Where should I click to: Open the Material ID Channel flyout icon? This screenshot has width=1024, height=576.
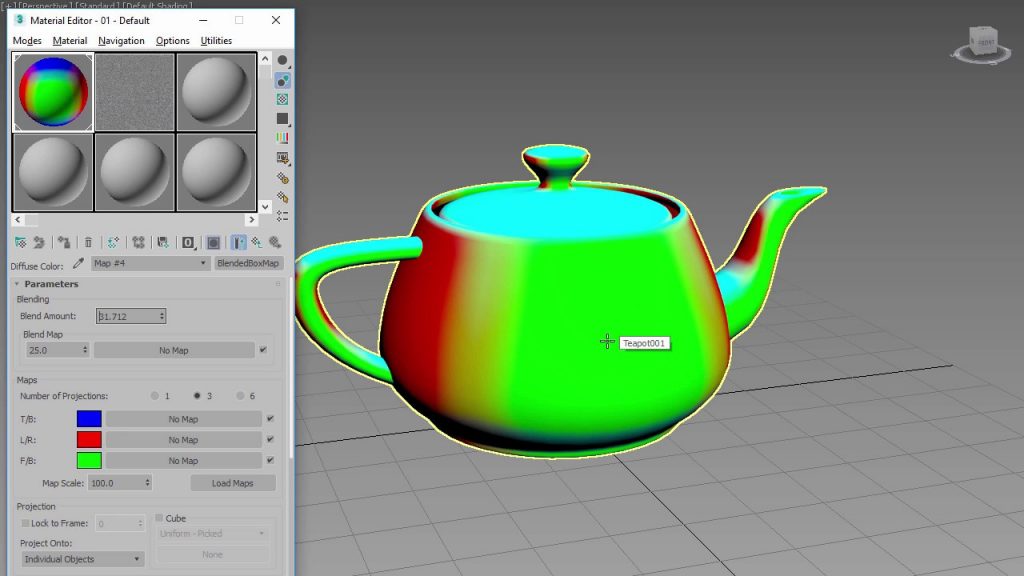[188, 242]
